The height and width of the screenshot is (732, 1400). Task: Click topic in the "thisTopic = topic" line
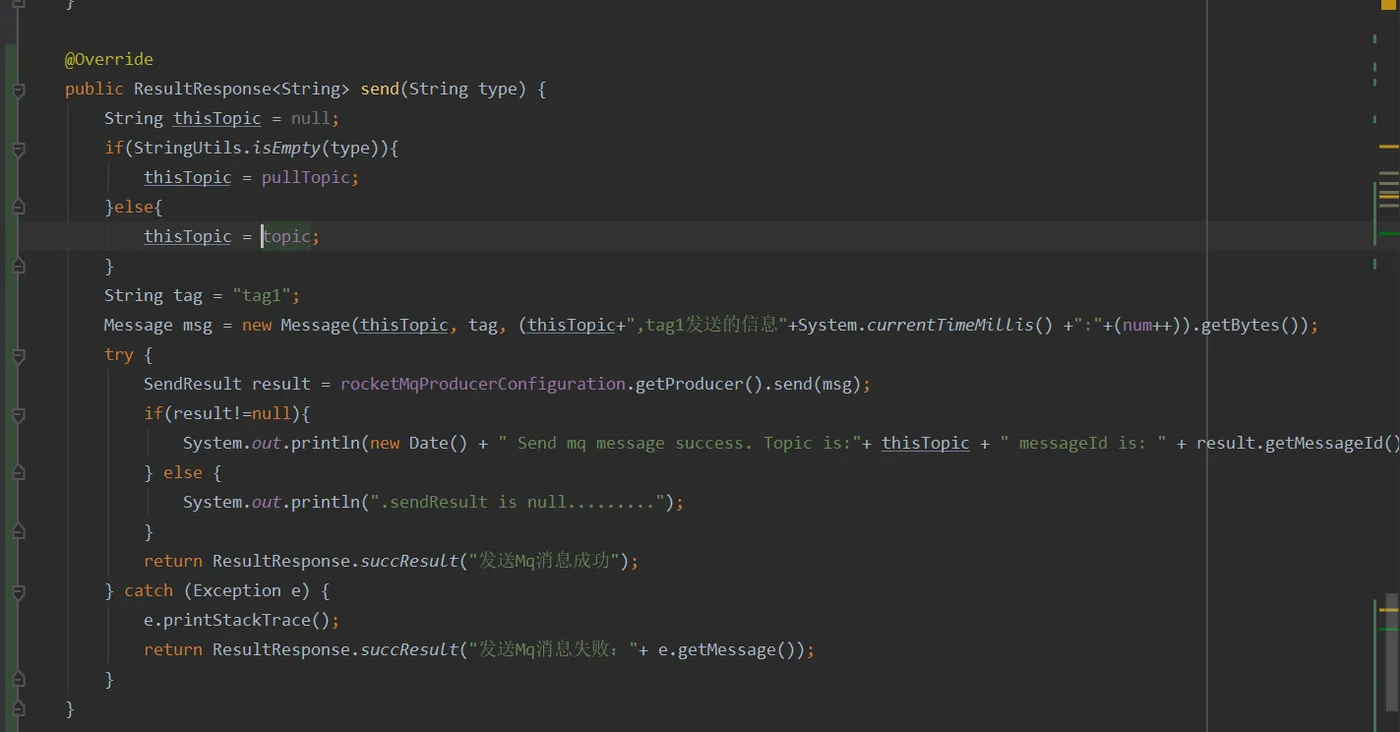287,236
